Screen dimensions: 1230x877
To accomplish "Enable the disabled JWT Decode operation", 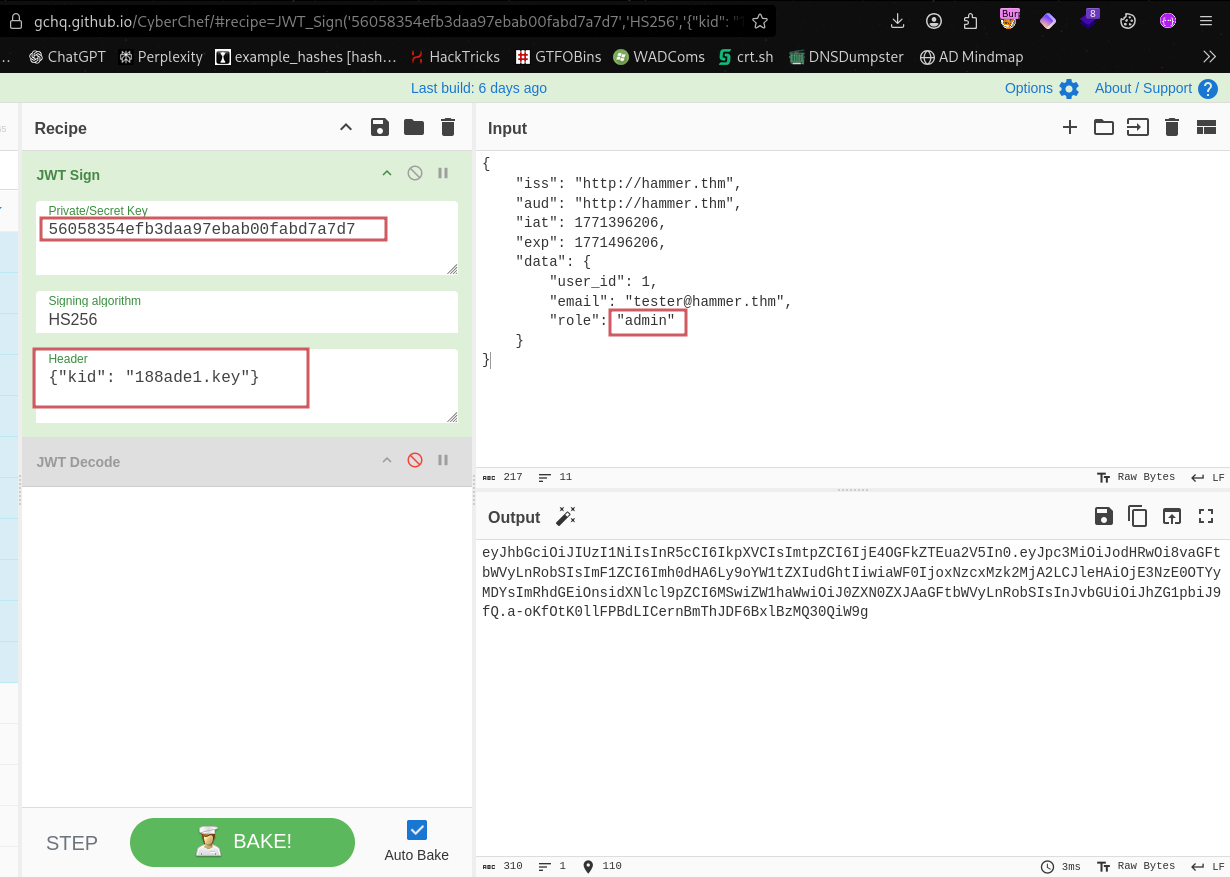I will tap(415, 460).
